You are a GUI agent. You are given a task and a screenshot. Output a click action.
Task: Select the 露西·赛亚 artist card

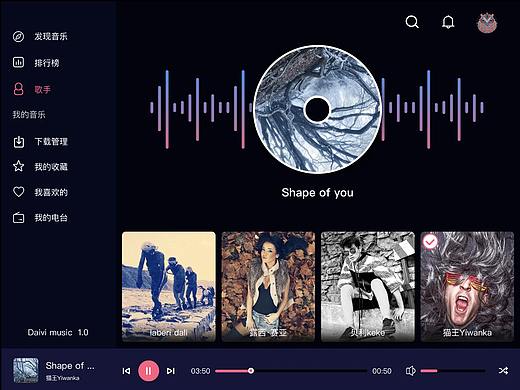tap(268, 287)
